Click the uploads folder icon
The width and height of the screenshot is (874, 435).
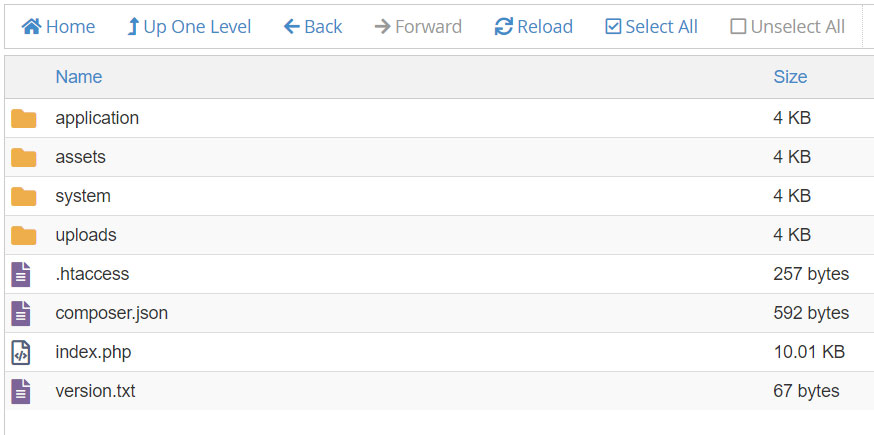tap(24, 235)
